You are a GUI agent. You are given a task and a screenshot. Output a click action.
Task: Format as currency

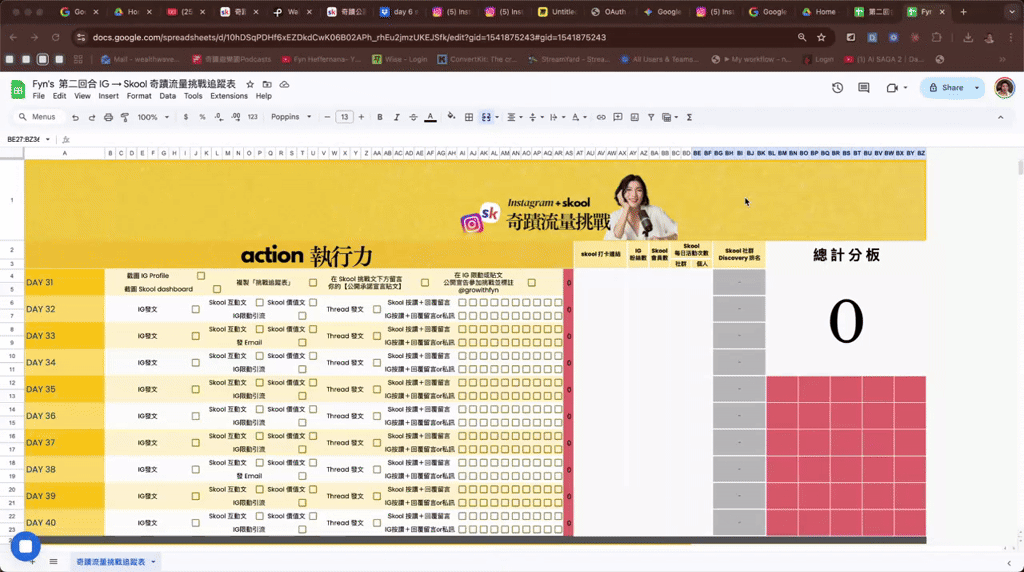(x=185, y=118)
